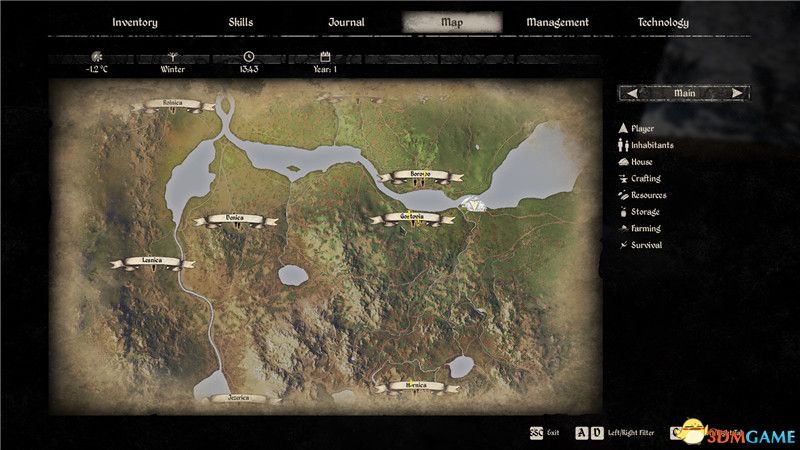Go to next map filter with right arrow
Image resolution: width=800 pixels, height=450 pixels.
click(737, 93)
